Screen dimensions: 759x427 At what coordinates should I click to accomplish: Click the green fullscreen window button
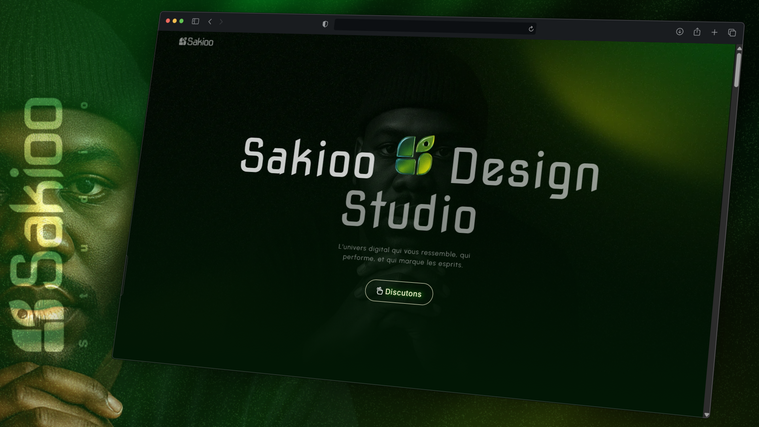coord(181,21)
